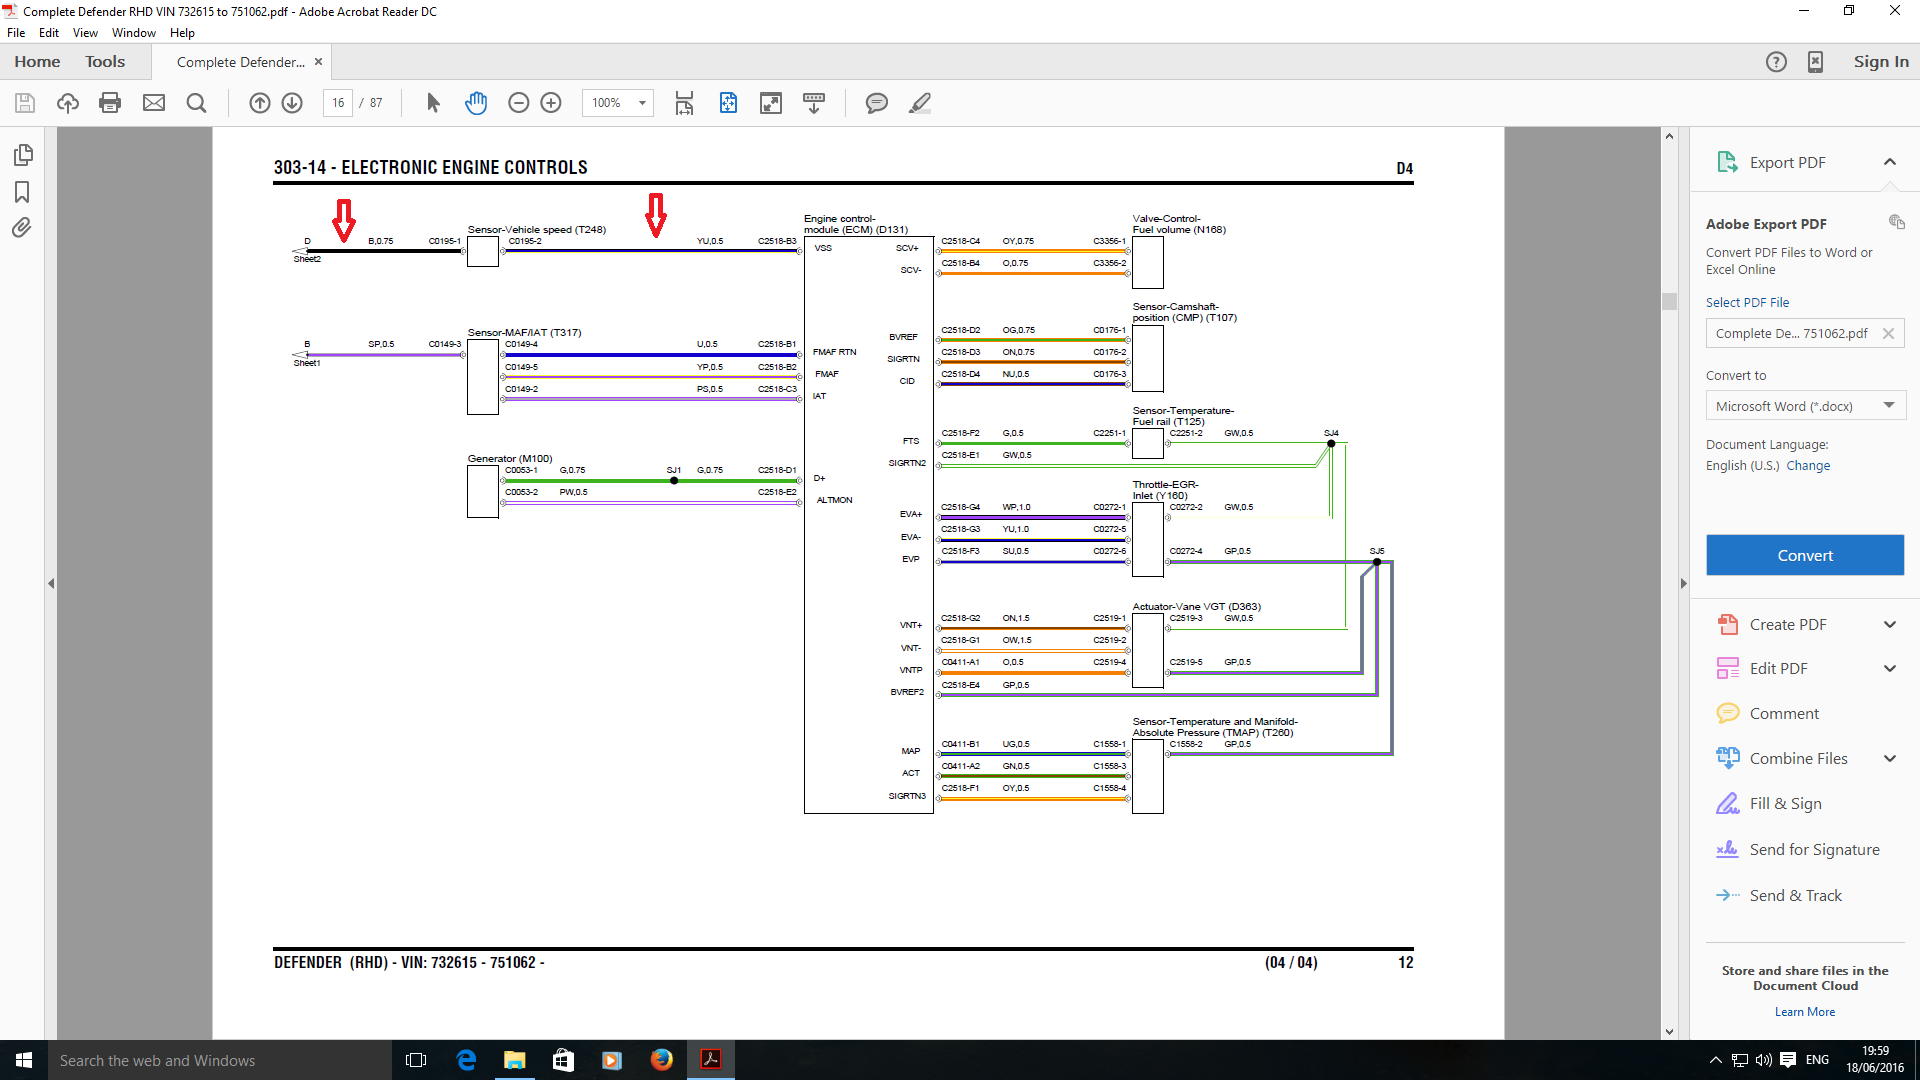Open the Help menu
Image resolution: width=1920 pixels, height=1080 pixels.
pos(182,33)
